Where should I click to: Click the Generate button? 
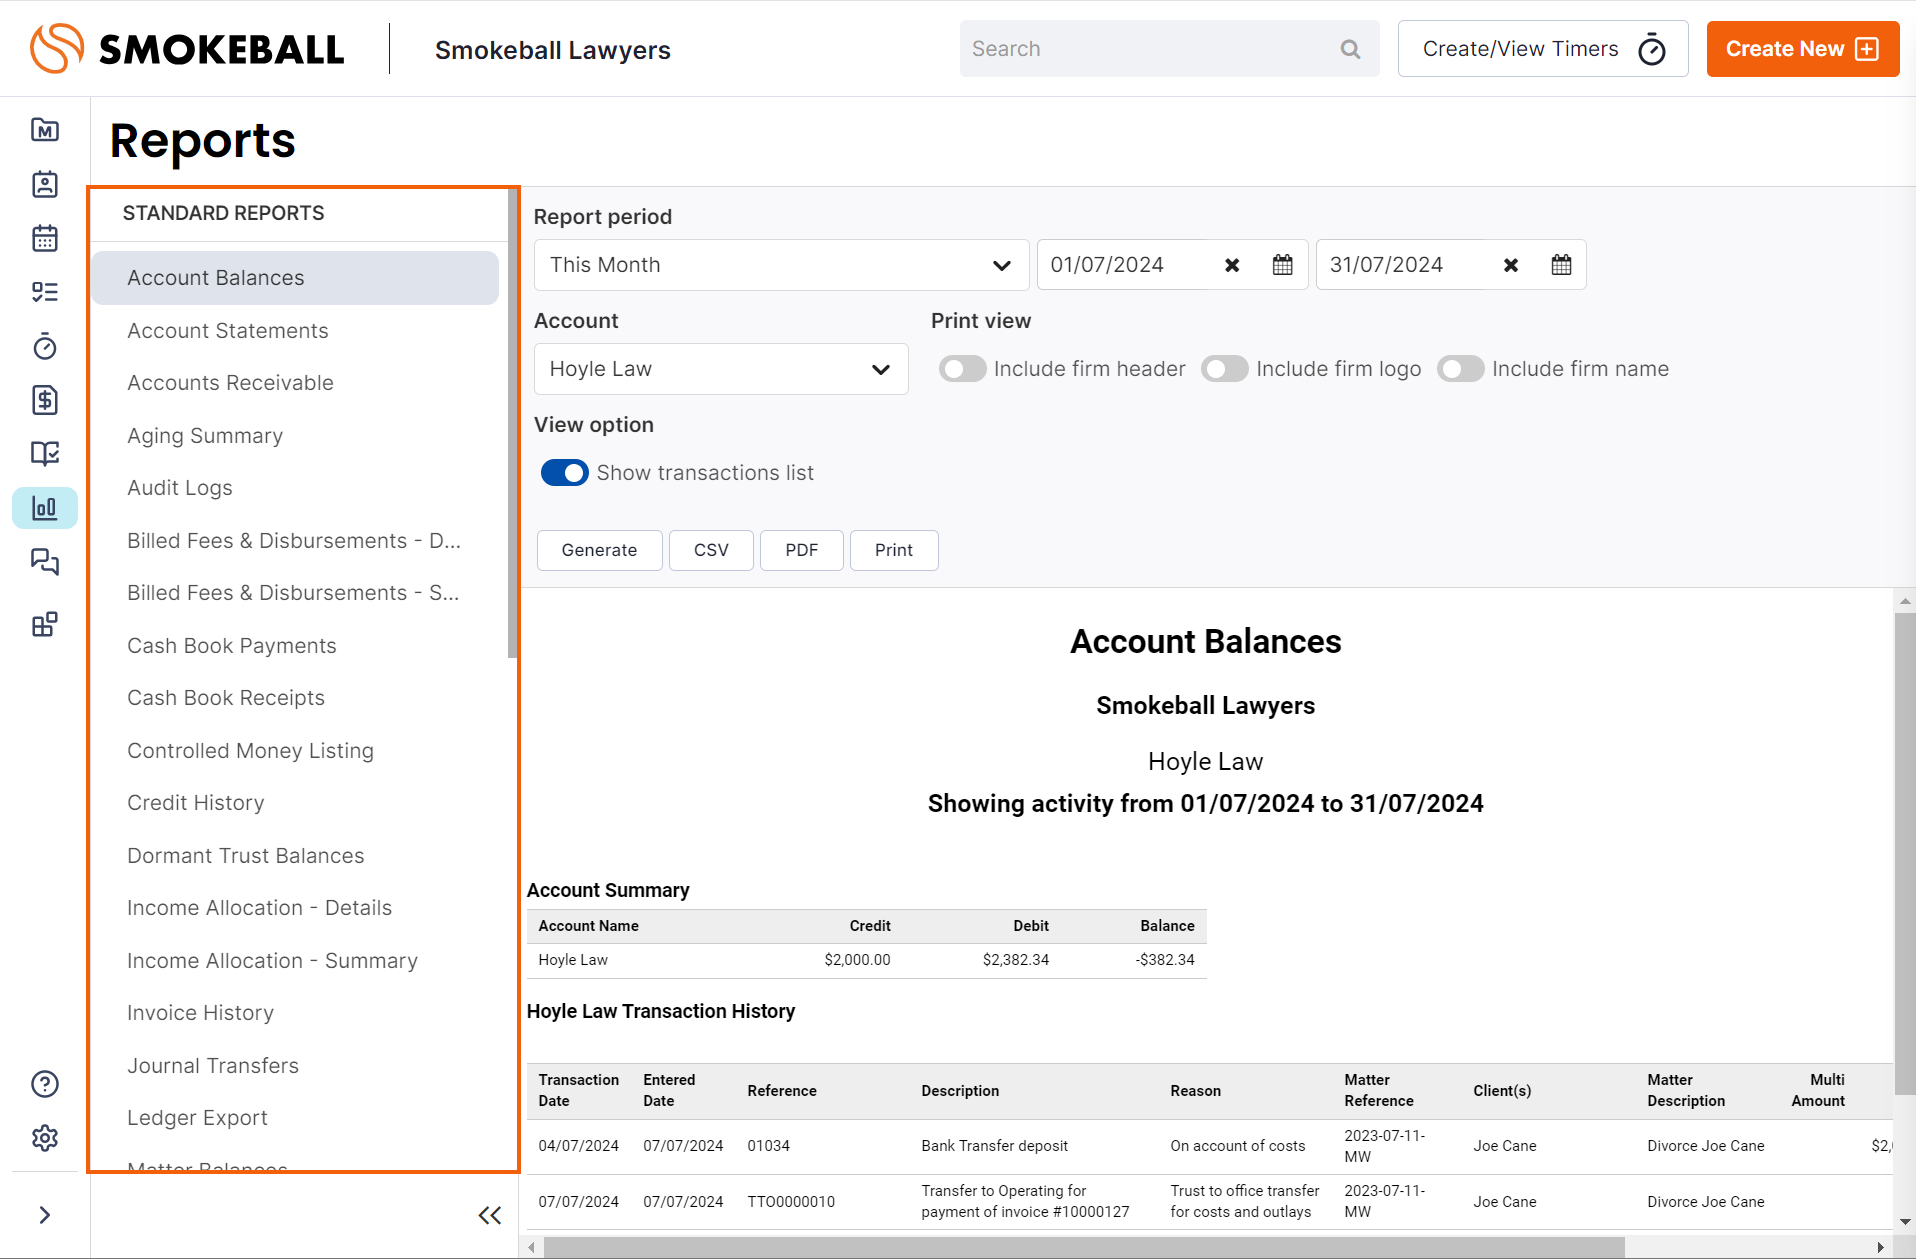point(599,550)
